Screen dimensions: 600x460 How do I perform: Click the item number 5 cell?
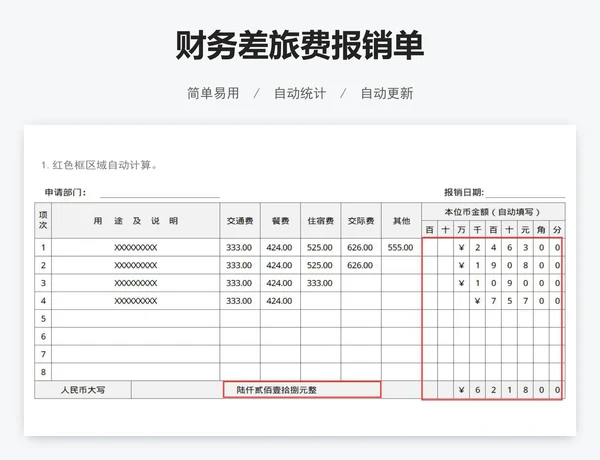[x=43, y=318]
